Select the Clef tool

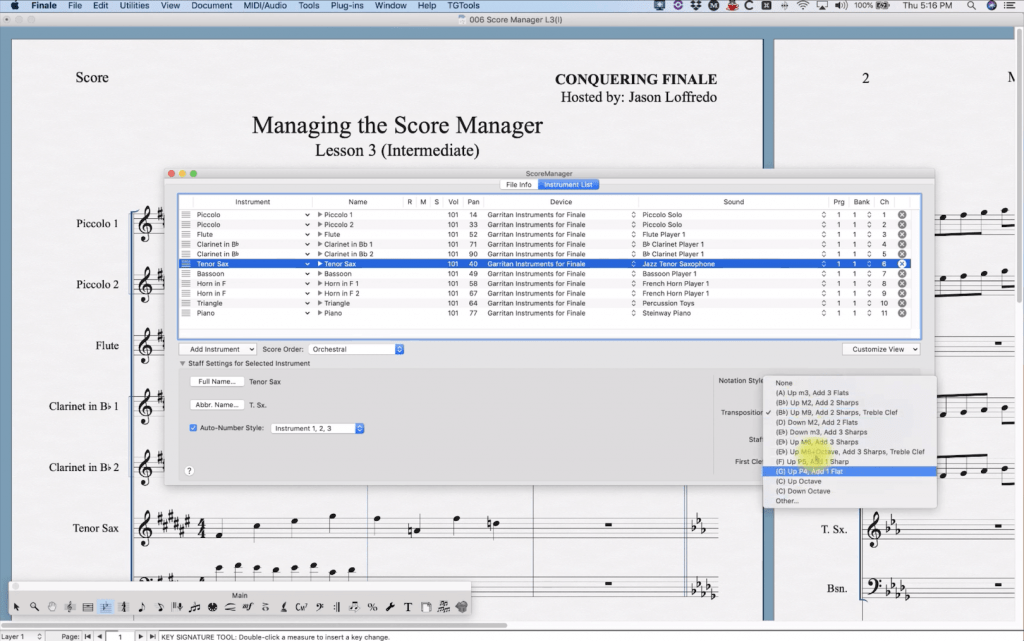(319, 606)
